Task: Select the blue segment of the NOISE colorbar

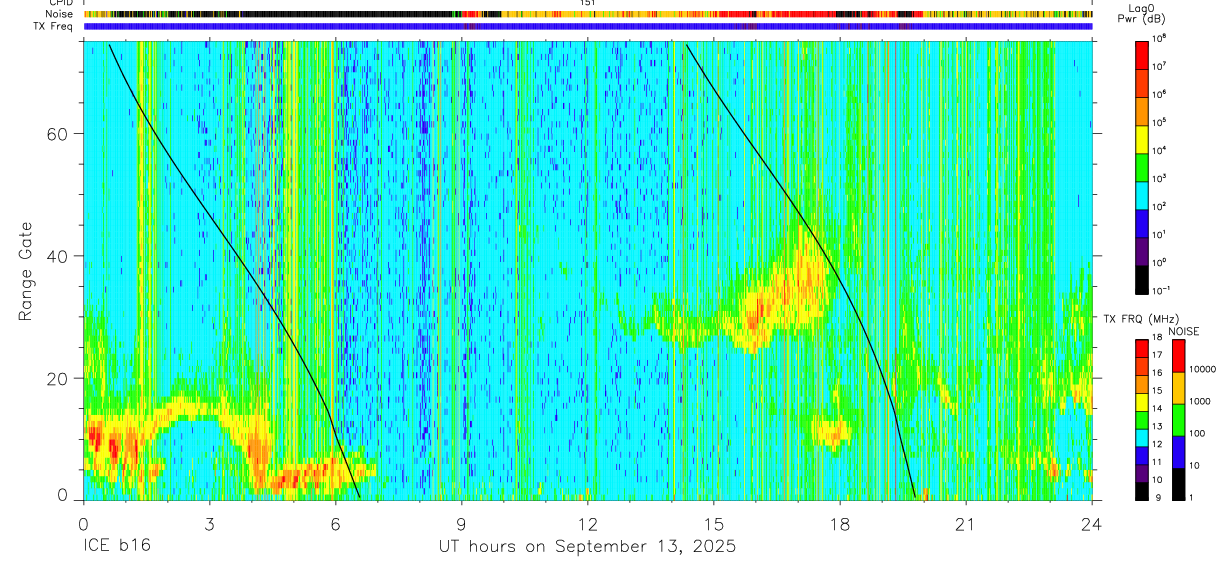Action: 1178,452
